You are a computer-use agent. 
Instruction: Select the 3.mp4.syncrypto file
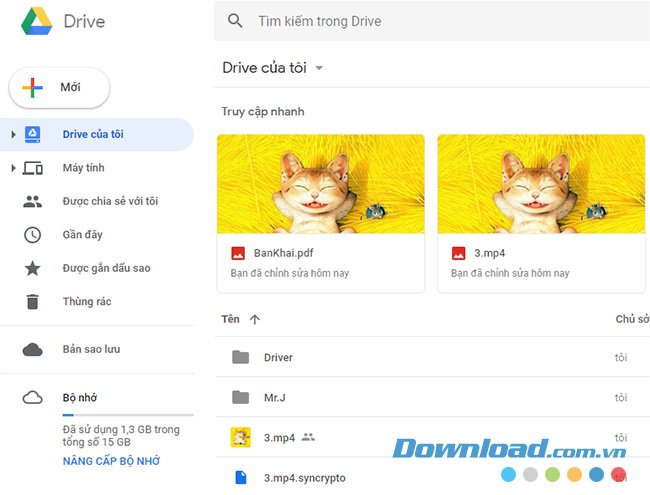pyautogui.click(x=433, y=477)
